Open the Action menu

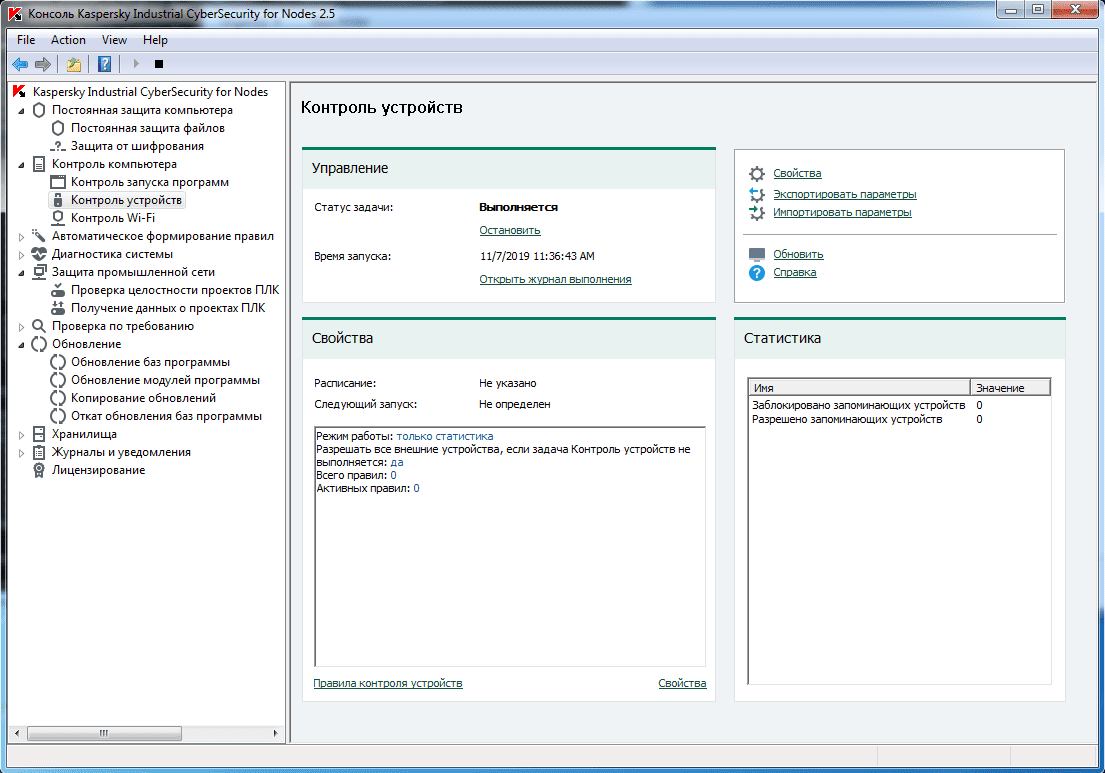[x=68, y=40]
